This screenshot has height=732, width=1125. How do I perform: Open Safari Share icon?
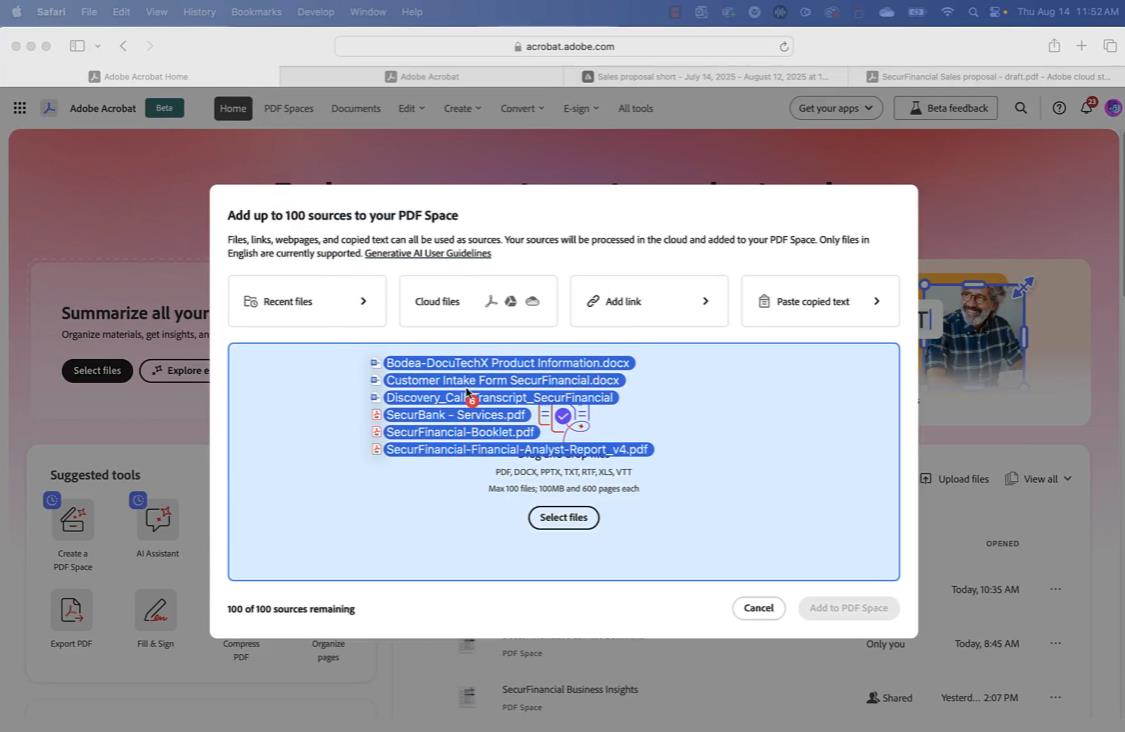point(1053,46)
